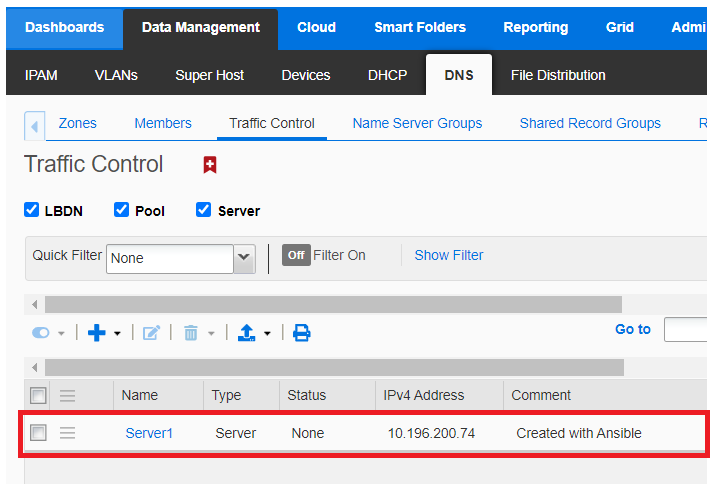The height and width of the screenshot is (495, 719).
Task: Click the blue plus Add icon
Action: 97,332
